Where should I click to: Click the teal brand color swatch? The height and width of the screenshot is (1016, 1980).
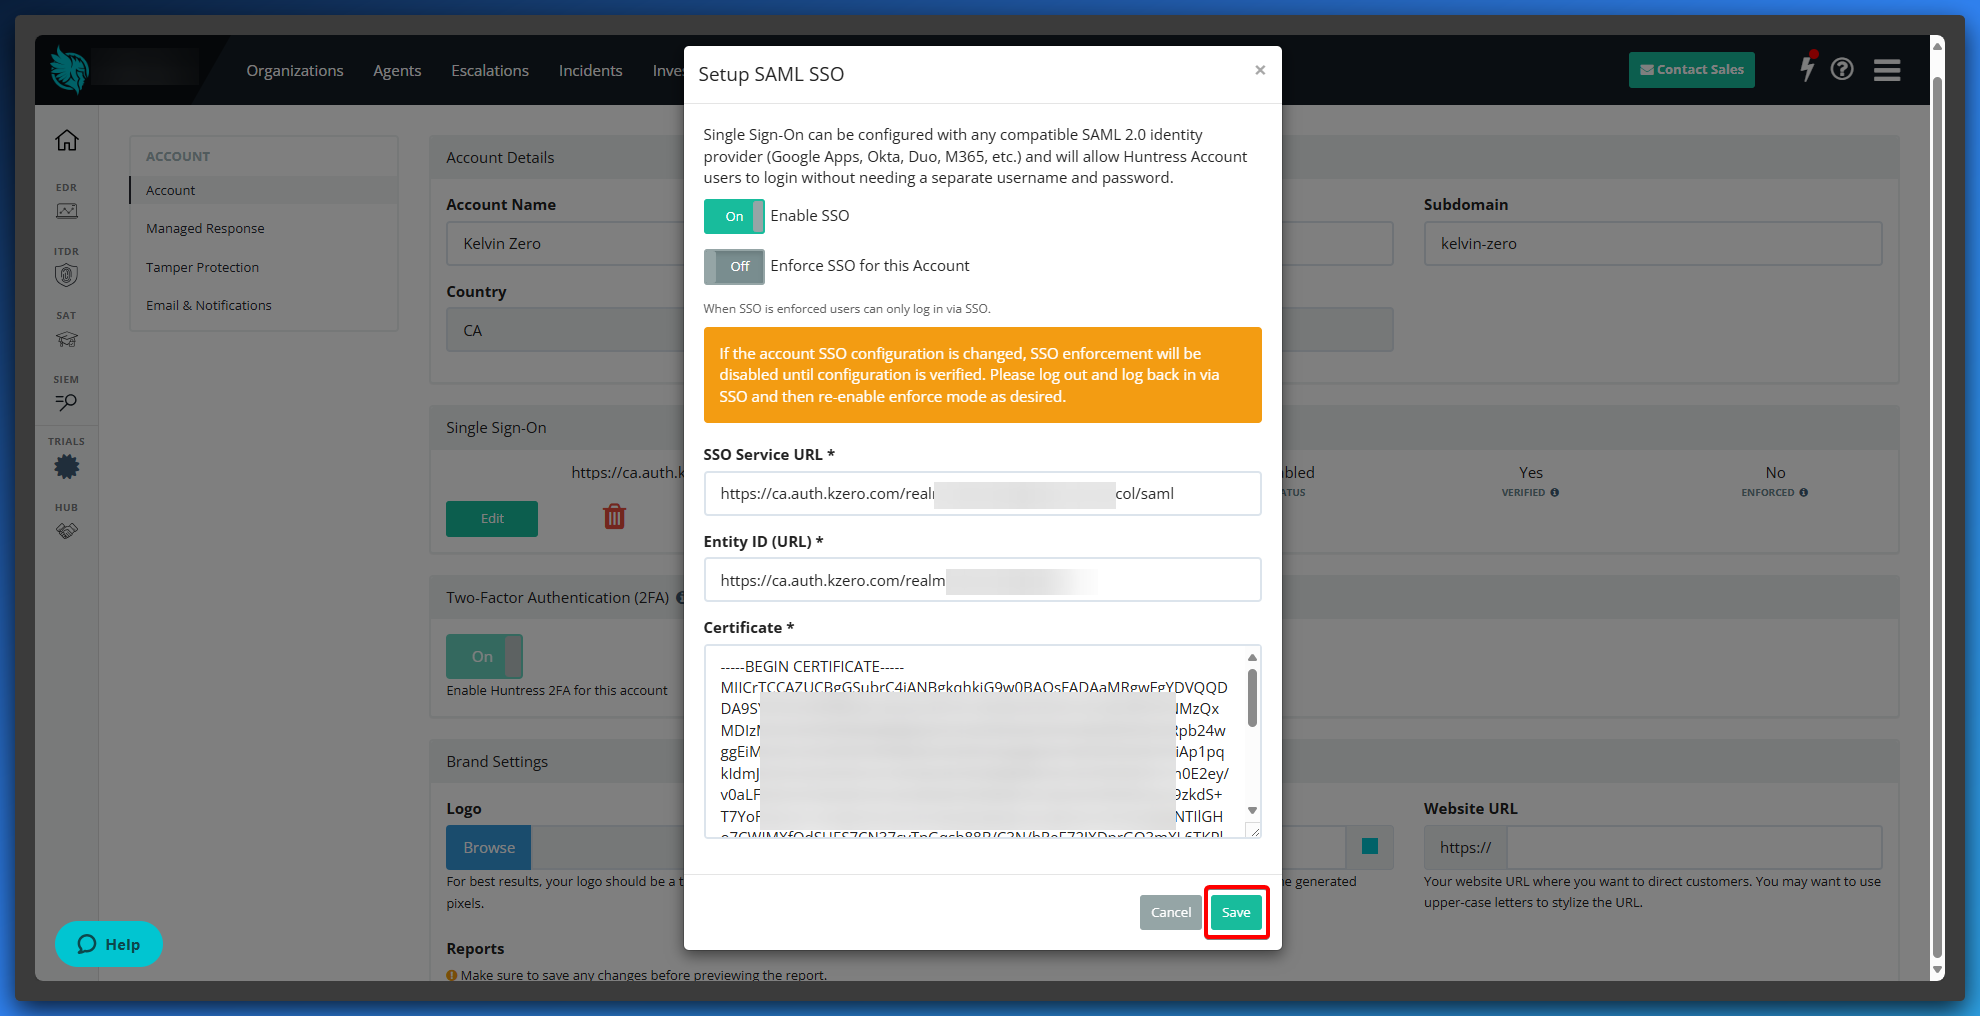tap(1370, 847)
